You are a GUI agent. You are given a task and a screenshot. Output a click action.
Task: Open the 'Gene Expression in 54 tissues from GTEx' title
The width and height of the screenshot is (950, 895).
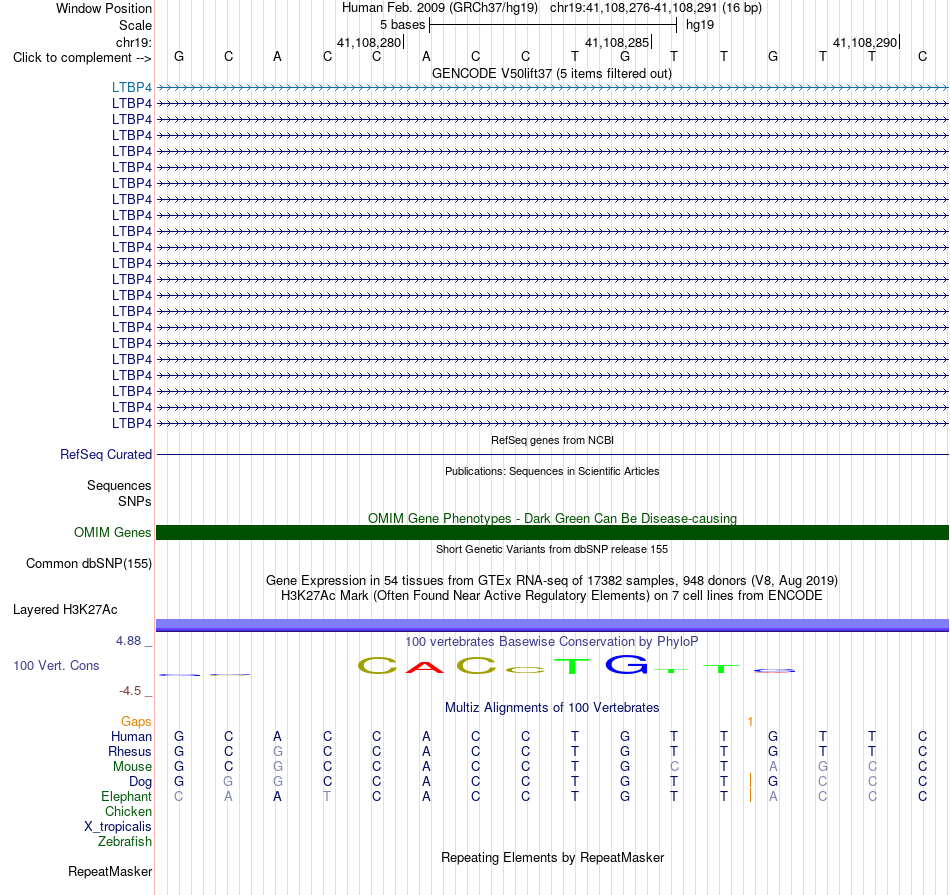click(x=552, y=581)
